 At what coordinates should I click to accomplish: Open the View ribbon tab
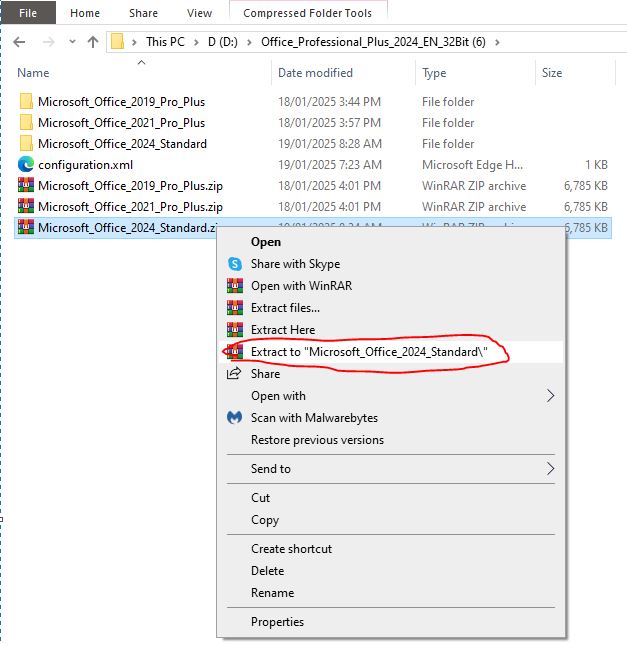tap(199, 13)
